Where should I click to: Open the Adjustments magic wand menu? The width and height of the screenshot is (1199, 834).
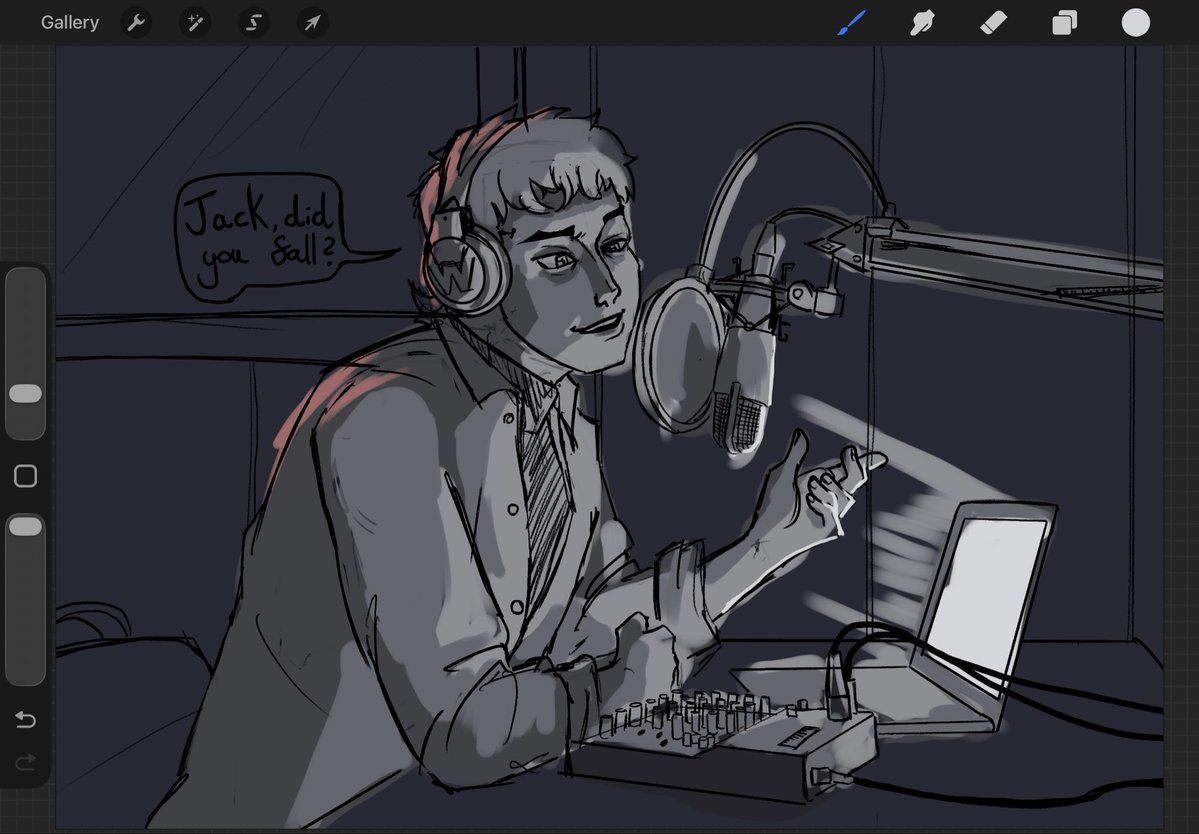coord(195,23)
